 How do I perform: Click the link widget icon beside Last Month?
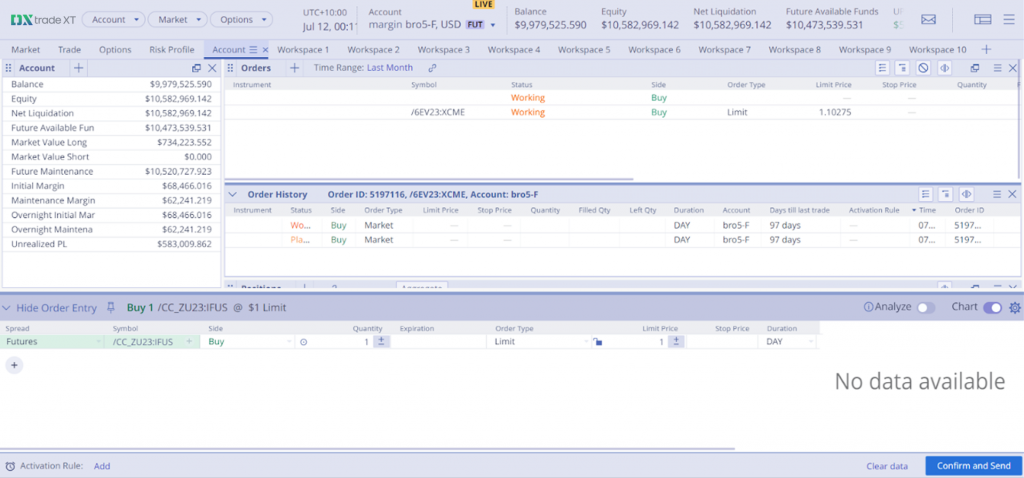pyautogui.click(x=432, y=68)
